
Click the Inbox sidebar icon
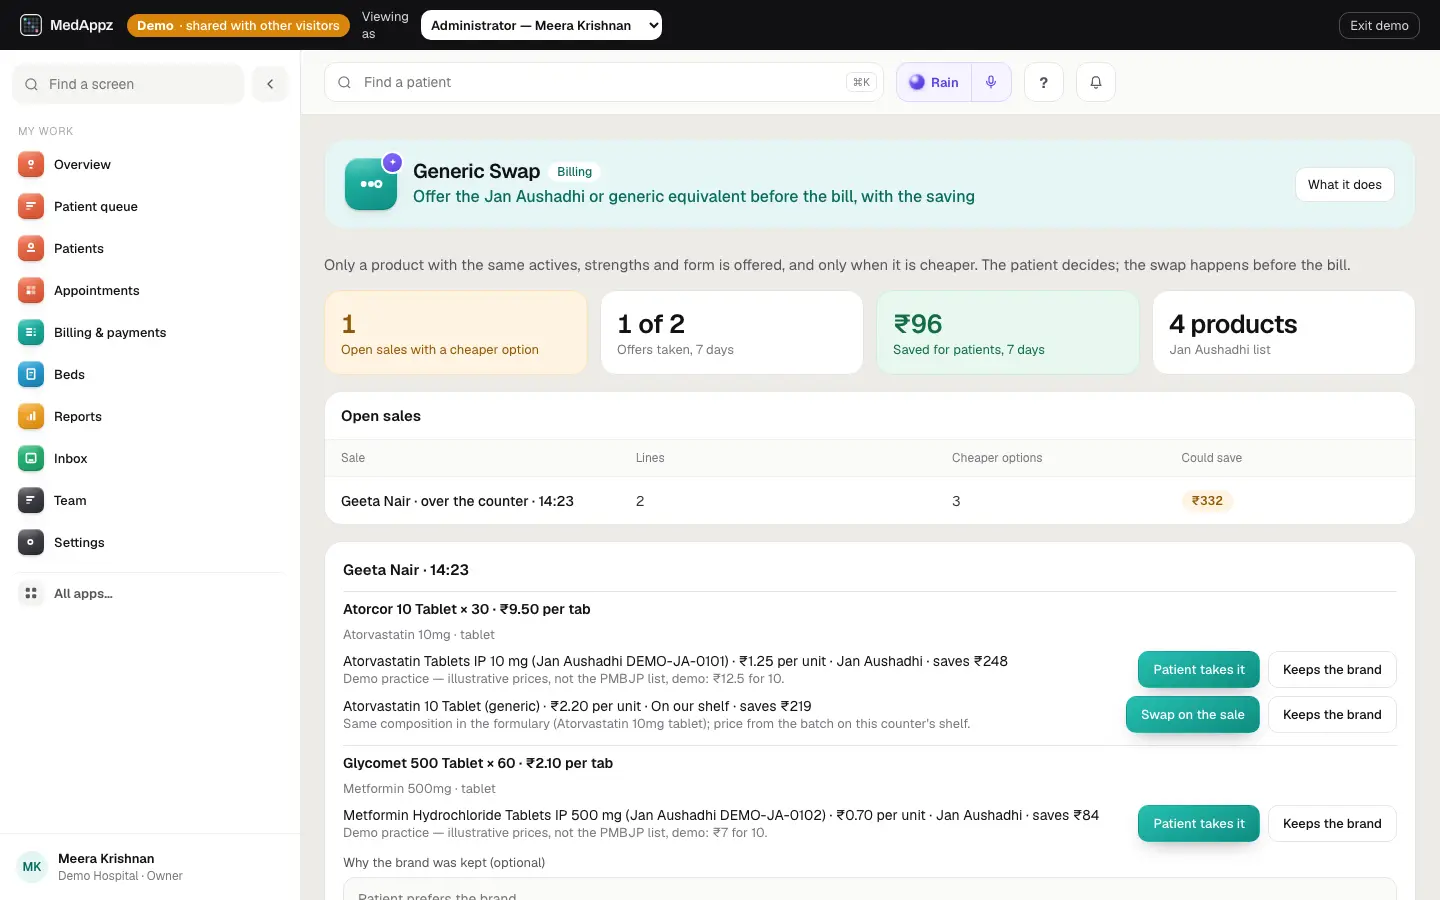(x=31, y=458)
